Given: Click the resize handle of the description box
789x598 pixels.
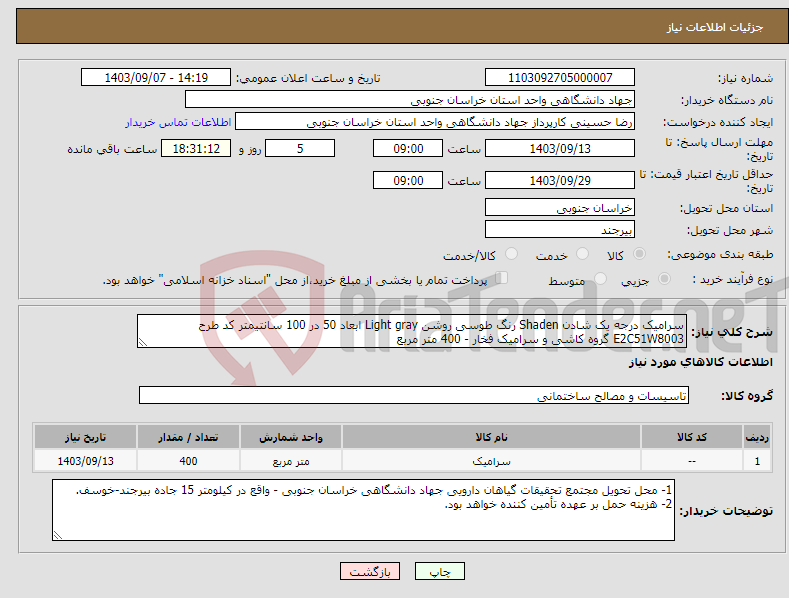Looking at the screenshot, I should (x=143, y=342).
